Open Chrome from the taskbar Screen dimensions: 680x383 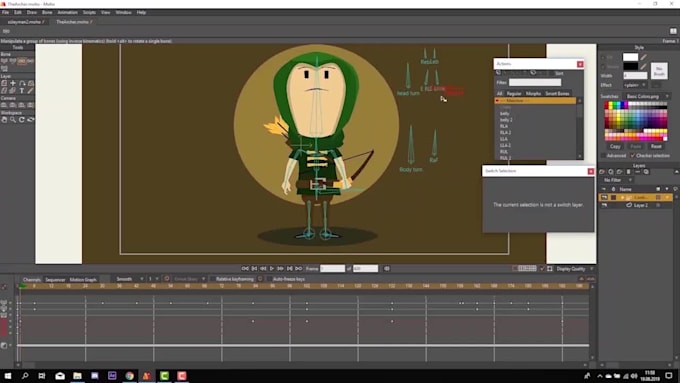coord(129,376)
